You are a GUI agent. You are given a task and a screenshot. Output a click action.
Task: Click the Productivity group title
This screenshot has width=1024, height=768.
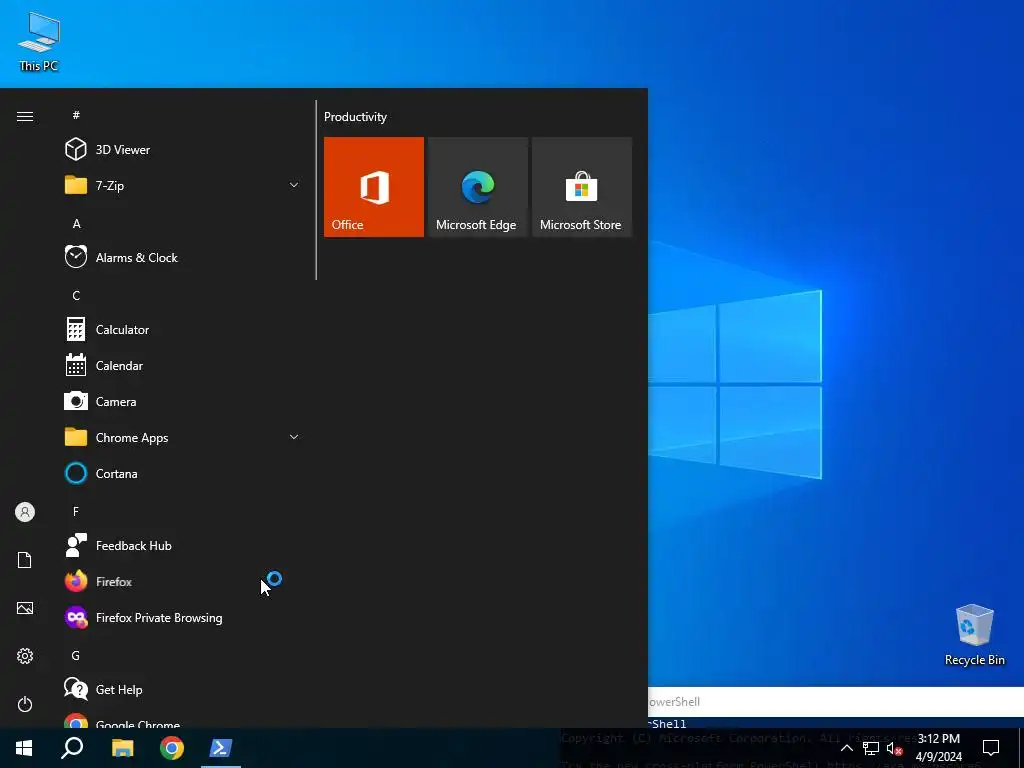pos(355,117)
